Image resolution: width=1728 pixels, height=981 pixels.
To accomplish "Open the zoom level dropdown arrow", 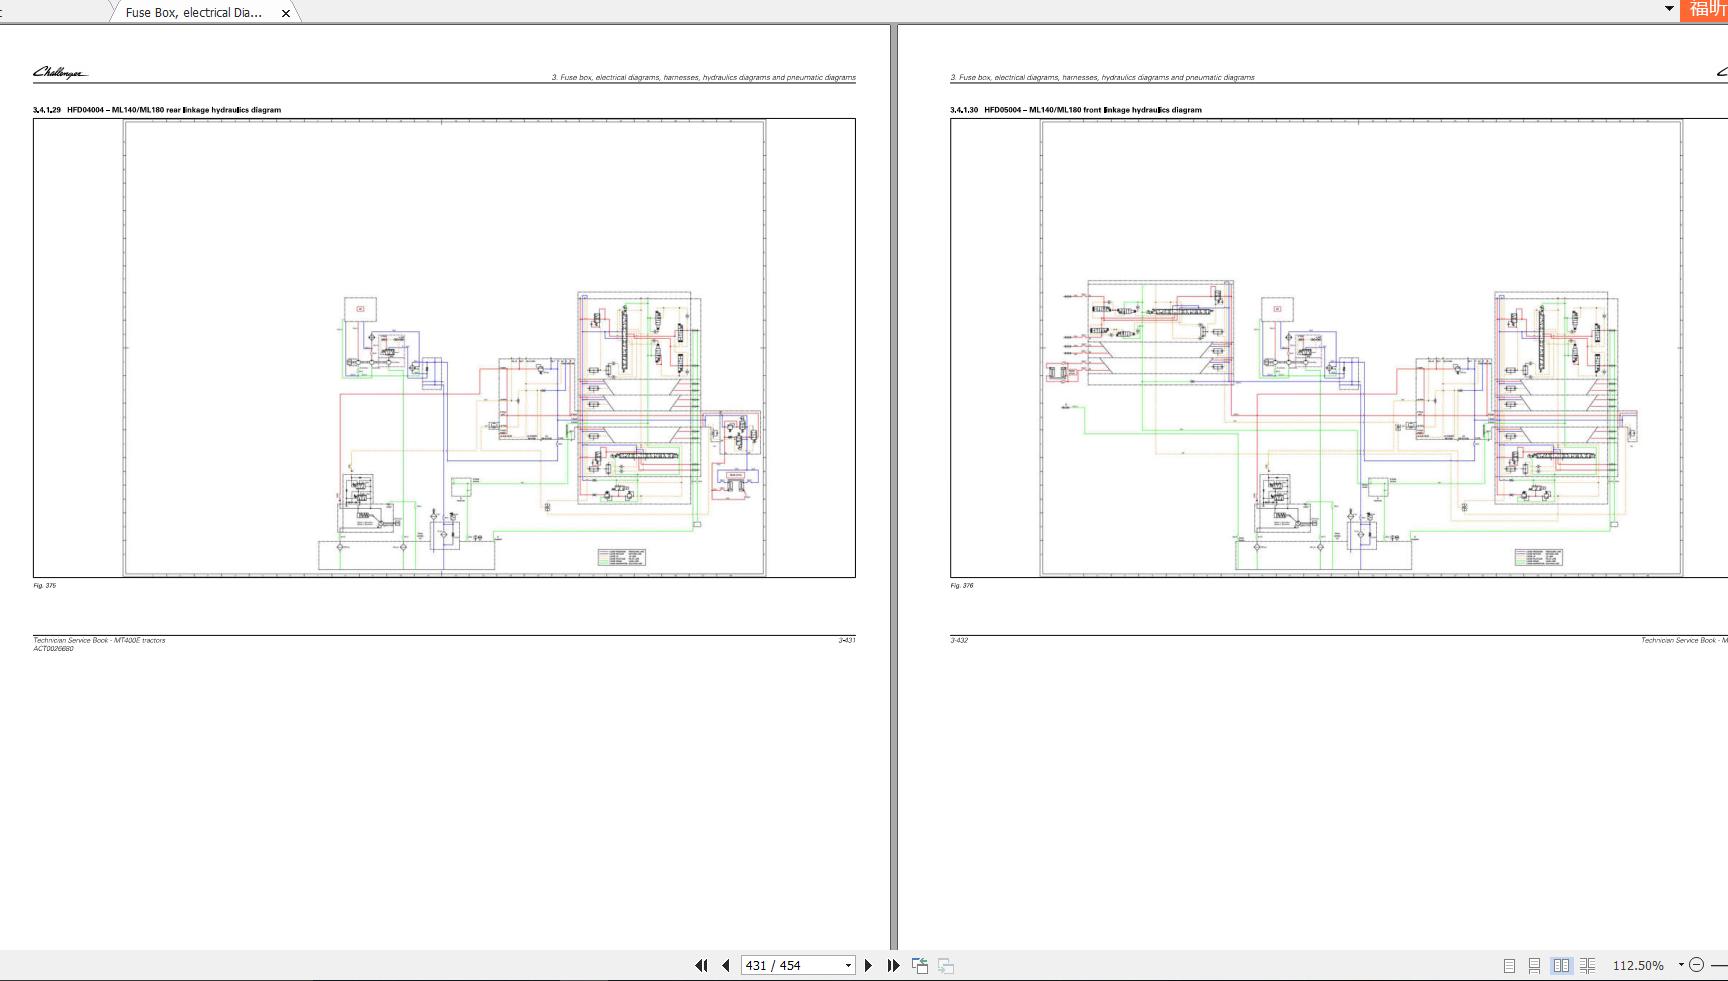I will [1680, 965].
